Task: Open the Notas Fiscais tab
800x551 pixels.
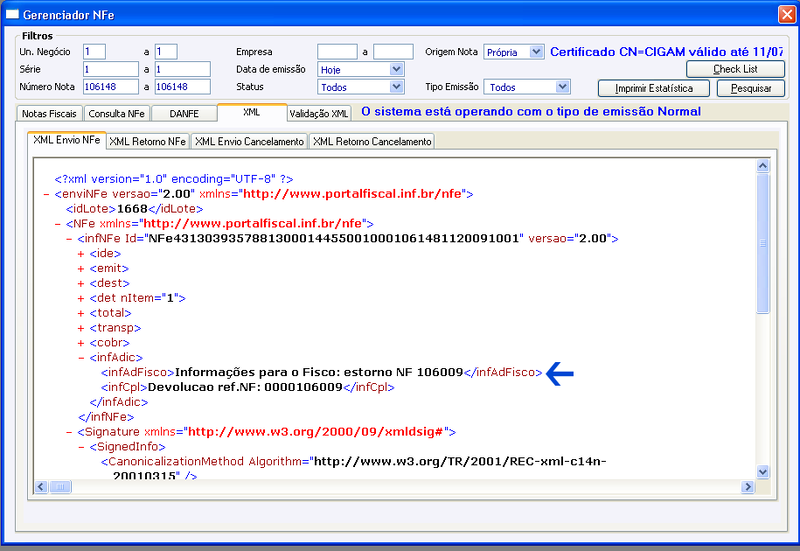Action: pyautogui.click(x=49, y=113)
